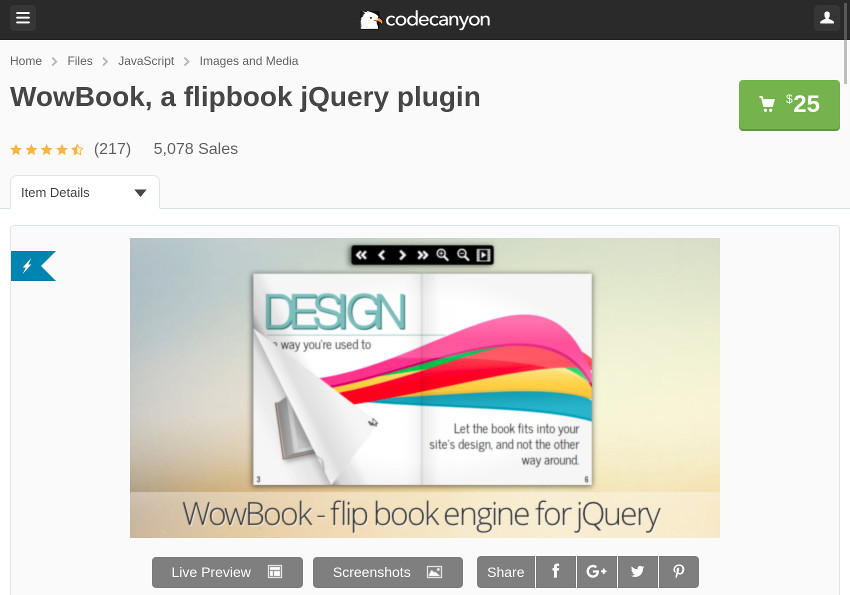Go to Home breadcrumb
Viewport: 850px width, 595px height.
pos(26,61)
